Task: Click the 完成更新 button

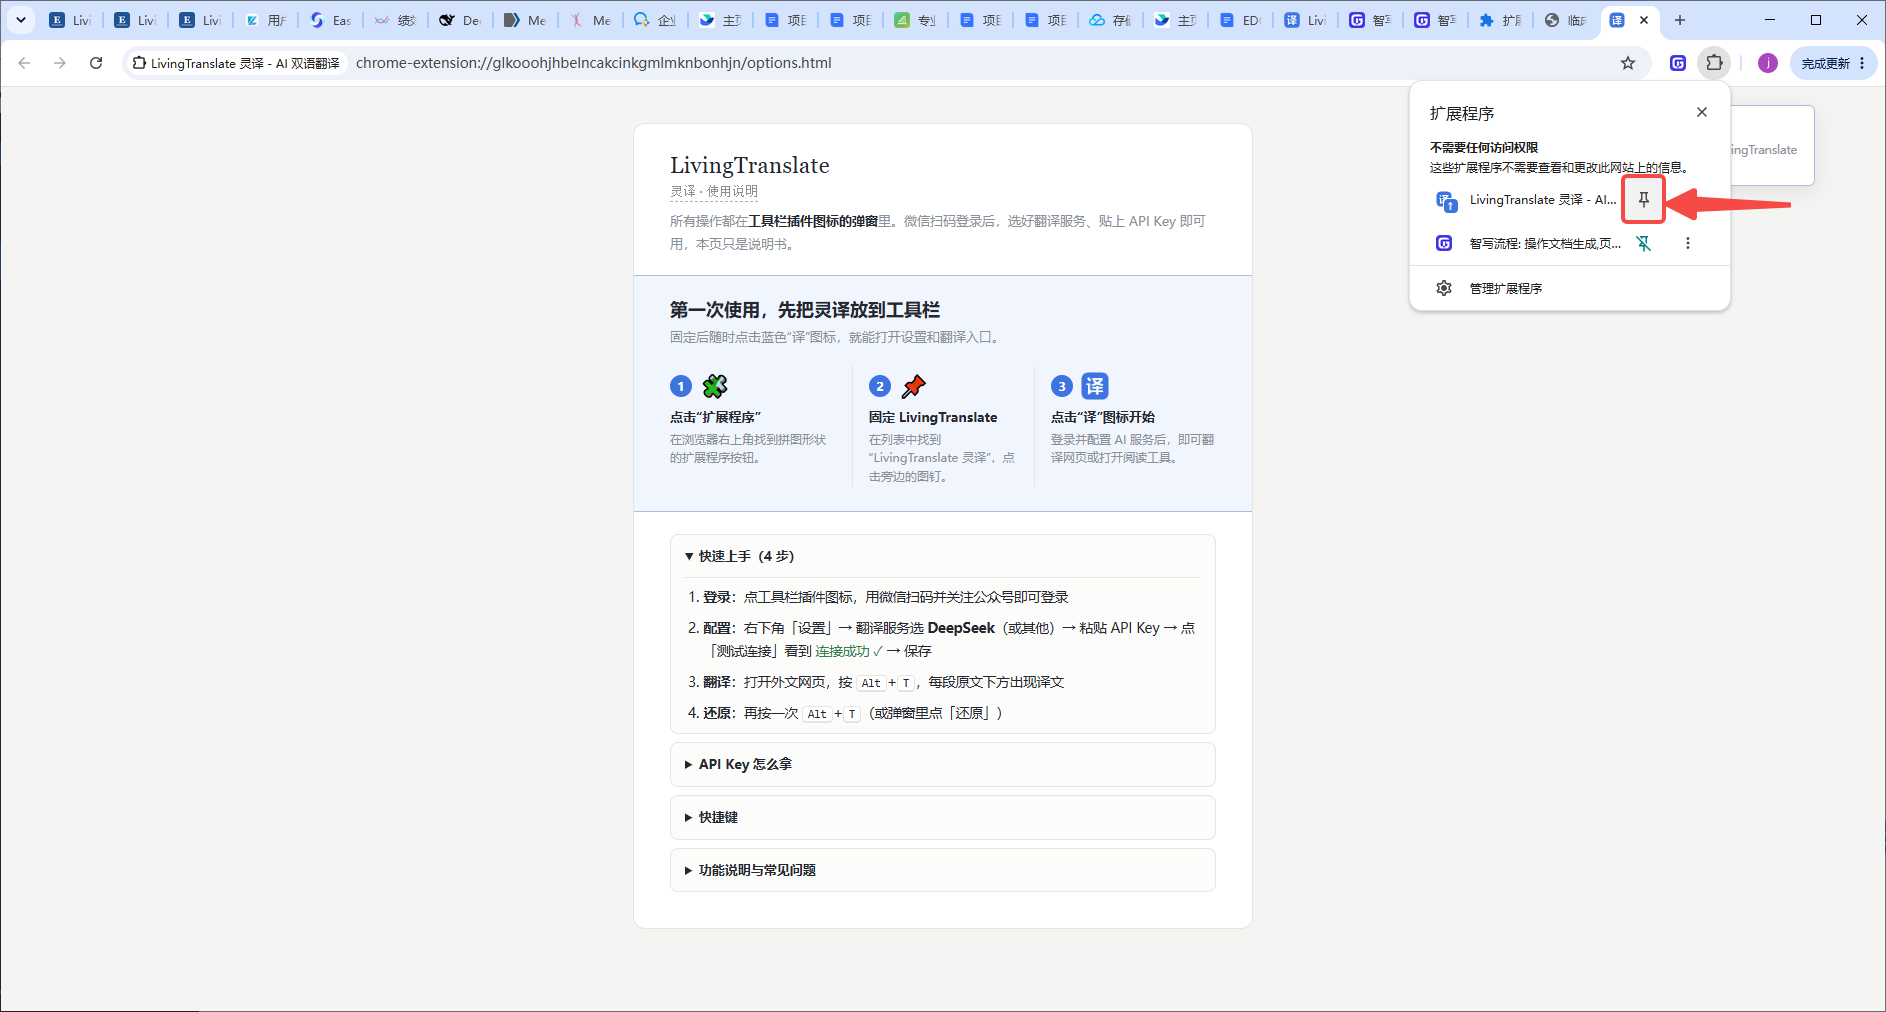Action: tap(1833, 63)
